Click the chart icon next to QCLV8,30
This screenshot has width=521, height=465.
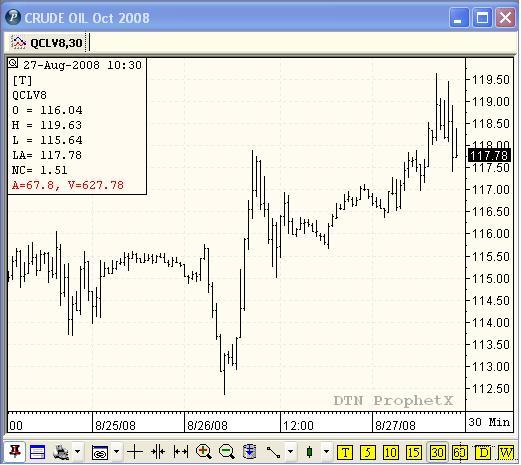[x=18, y=43]
